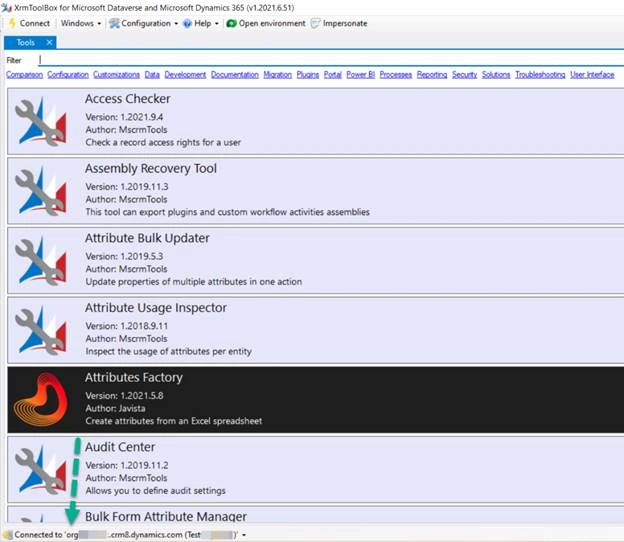The height and width of the screenshot is (542, 624).
Task: Select the Attribute Usage Inspector icon
Action: point(41,331)
